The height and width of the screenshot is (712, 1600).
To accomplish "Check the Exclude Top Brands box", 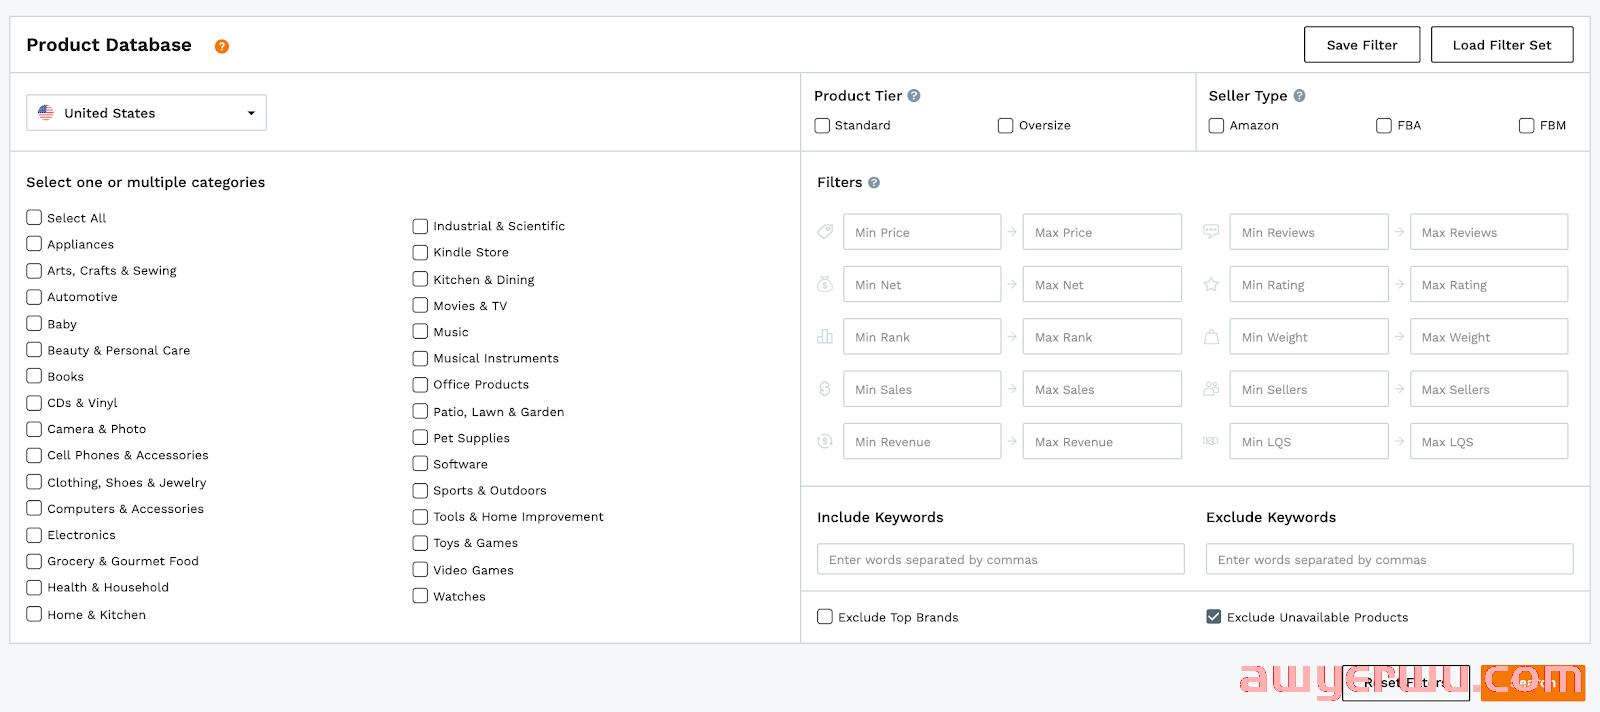I will pyautogui.click(x=825, y=617).
